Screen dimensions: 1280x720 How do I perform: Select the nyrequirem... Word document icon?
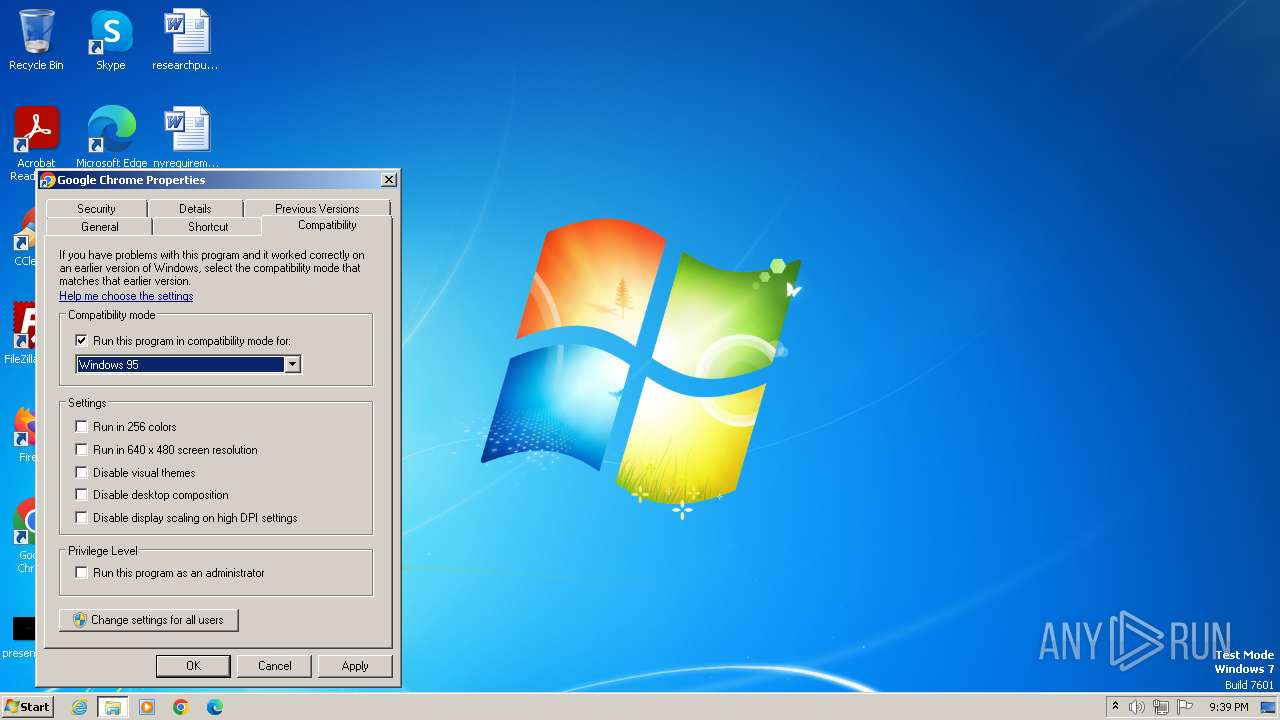coord(186,137)
